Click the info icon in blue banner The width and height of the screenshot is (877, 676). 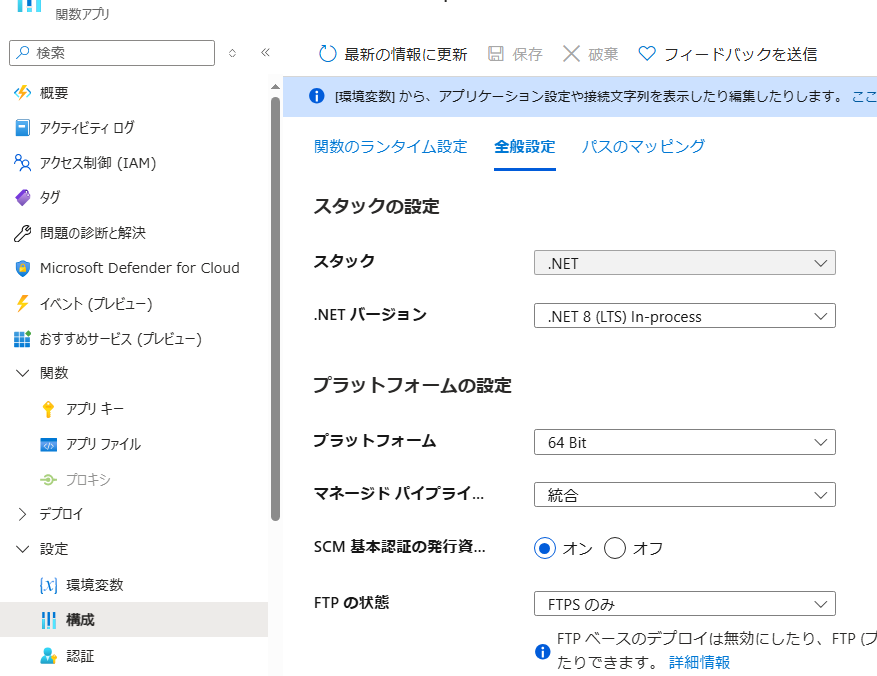click(317, 96)
